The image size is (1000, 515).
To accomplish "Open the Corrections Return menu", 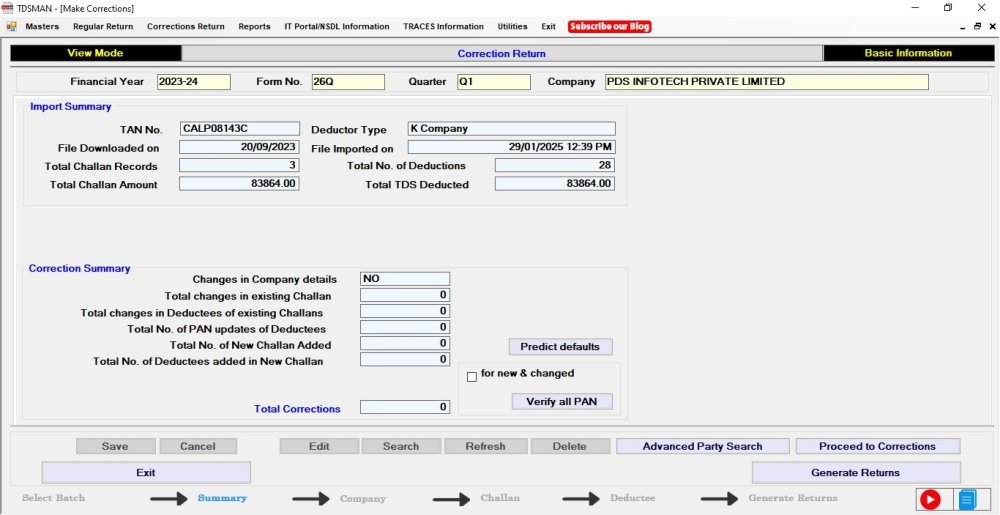I will pos(186,27).
